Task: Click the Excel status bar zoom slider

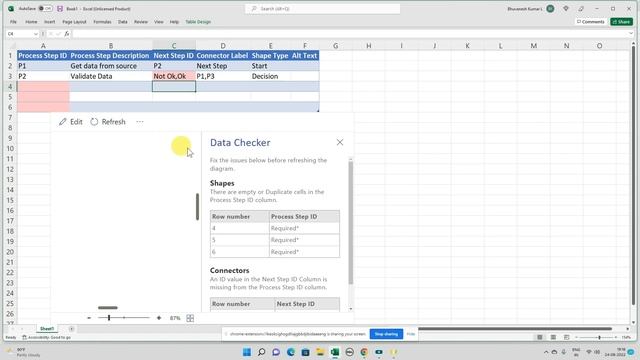Action: pos(599,337)
